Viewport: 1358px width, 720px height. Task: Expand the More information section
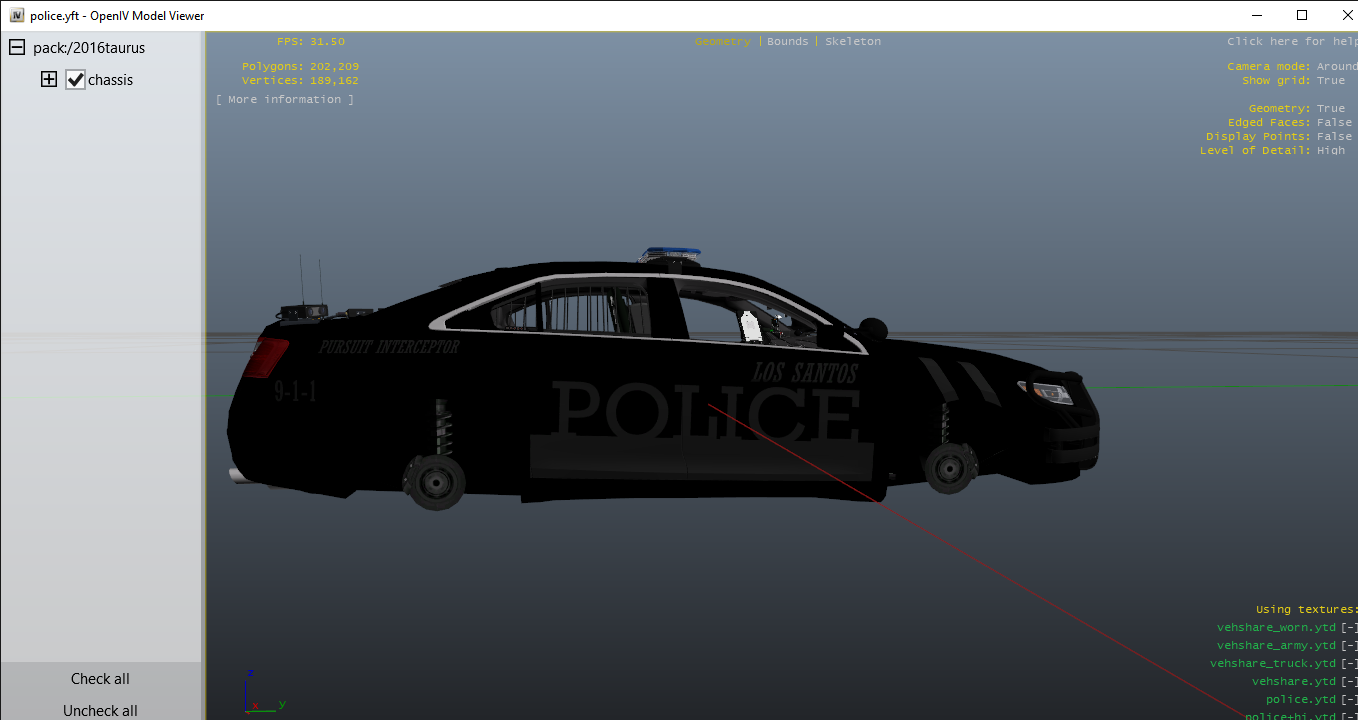[x=285, y=100]
